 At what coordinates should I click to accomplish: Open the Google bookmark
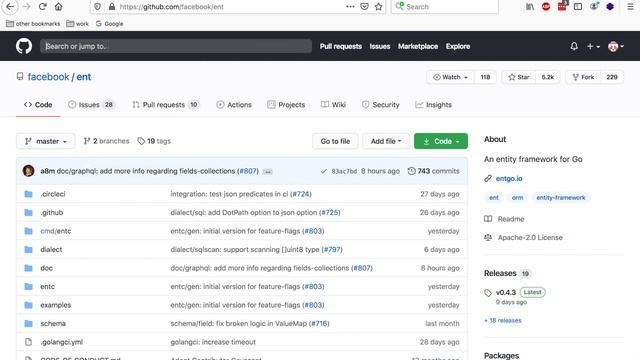click(109, 24)
